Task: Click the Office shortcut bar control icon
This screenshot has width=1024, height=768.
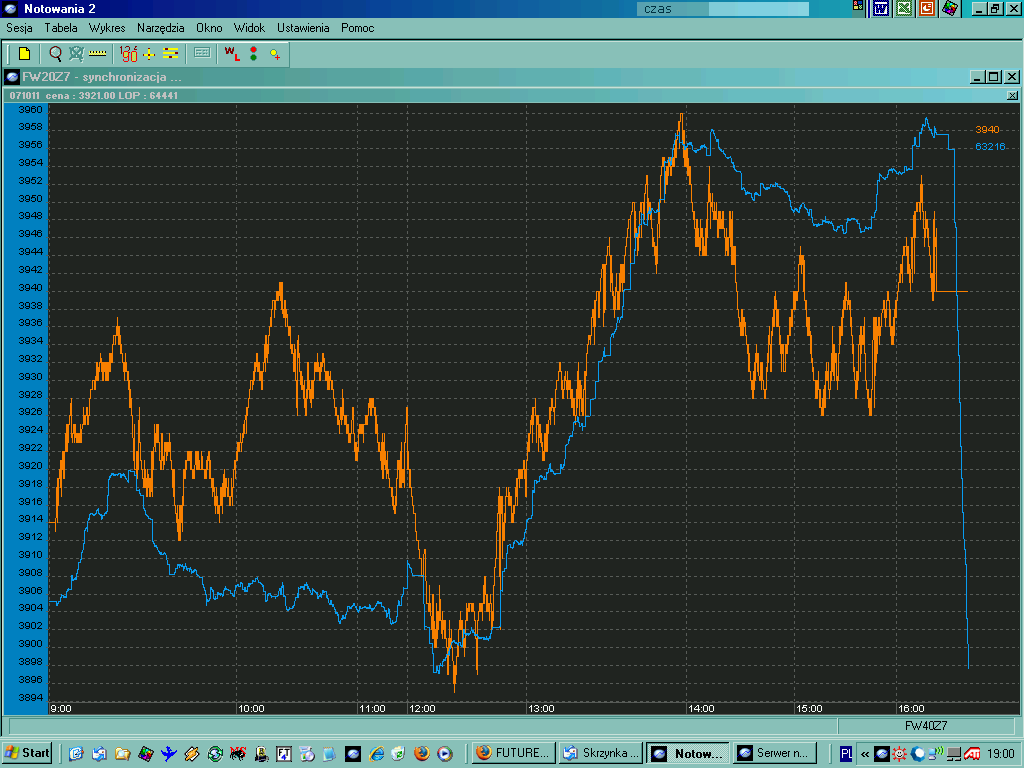Action: 858,6
